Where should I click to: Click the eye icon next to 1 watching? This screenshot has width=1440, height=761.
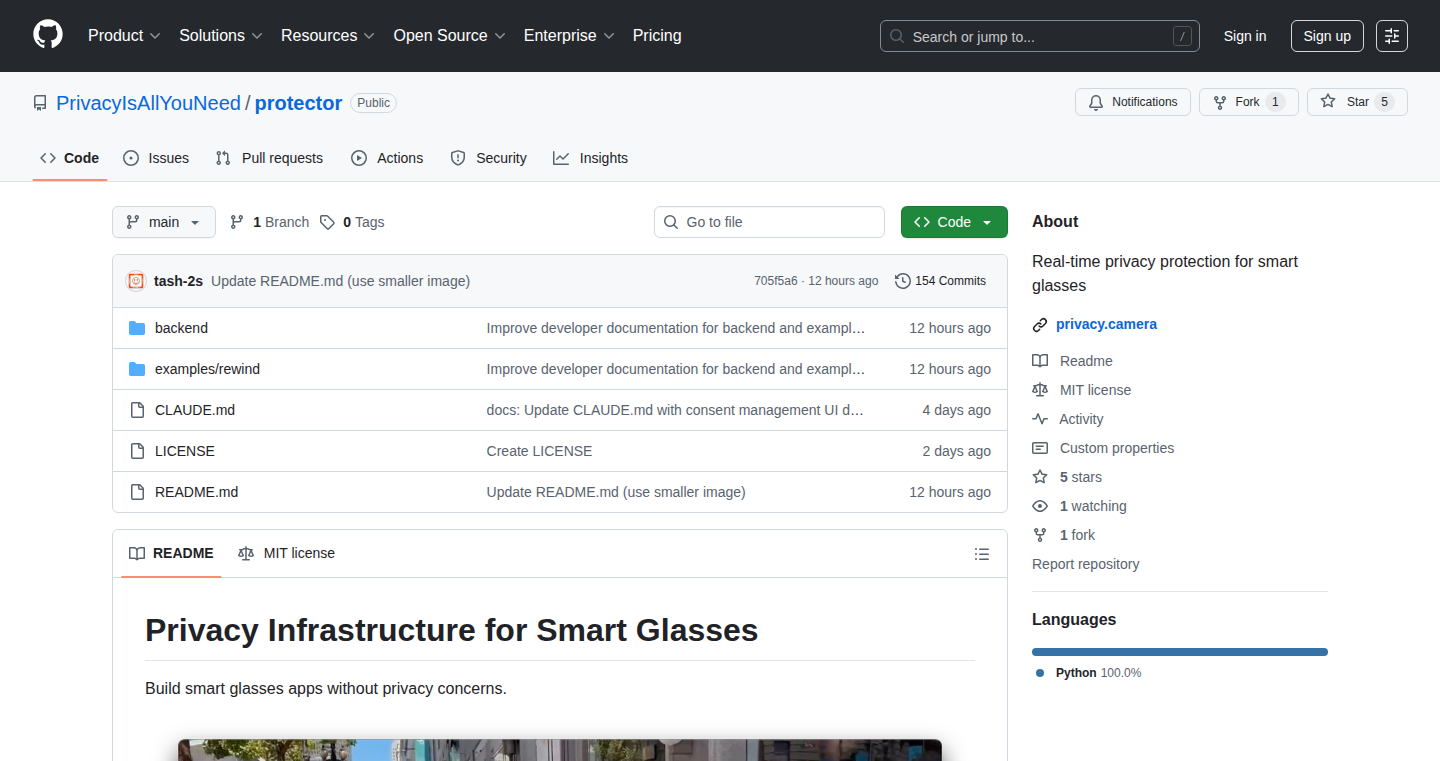[1040, 506]
